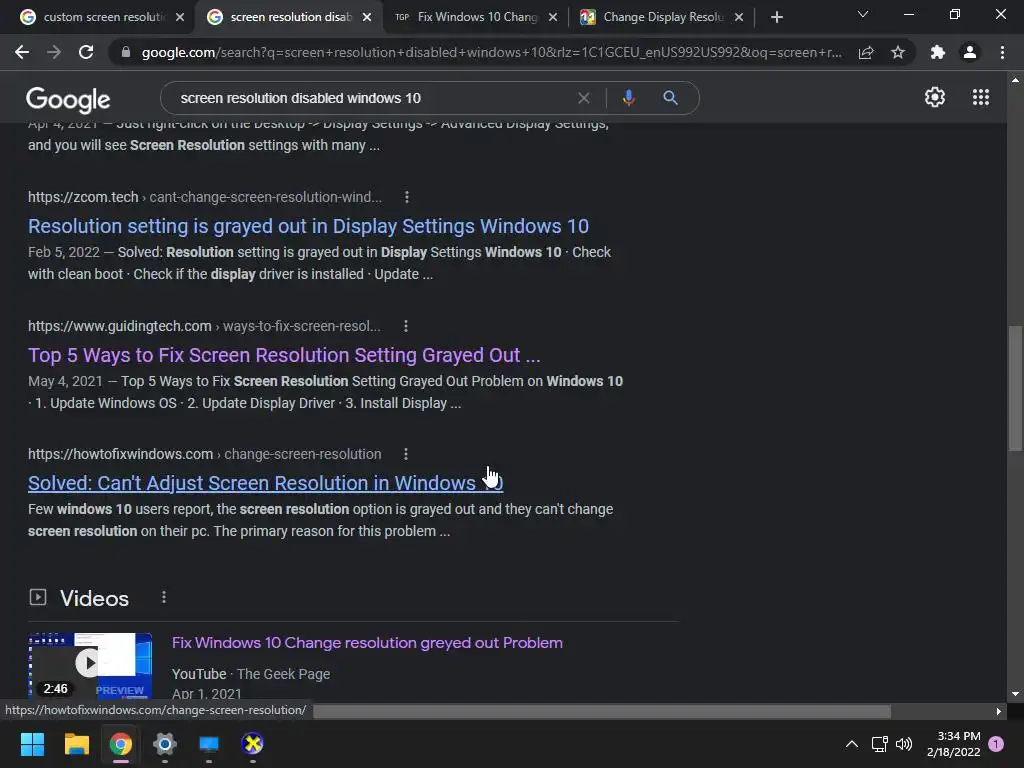
Task: Close the Fix Windows 10 tab
Action: click(x=553, y=17)
